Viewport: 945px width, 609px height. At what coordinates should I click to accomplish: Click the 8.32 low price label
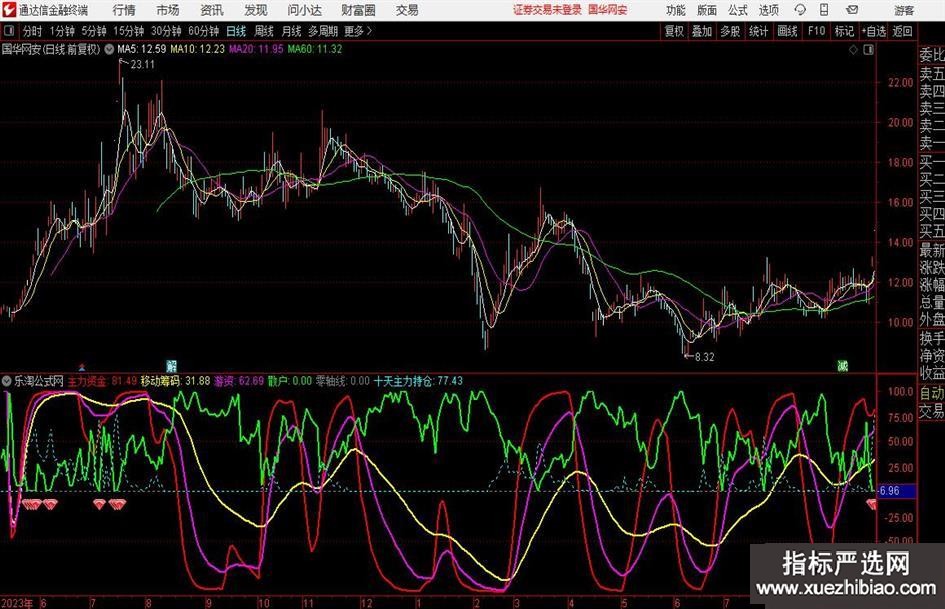coord(705,357)
